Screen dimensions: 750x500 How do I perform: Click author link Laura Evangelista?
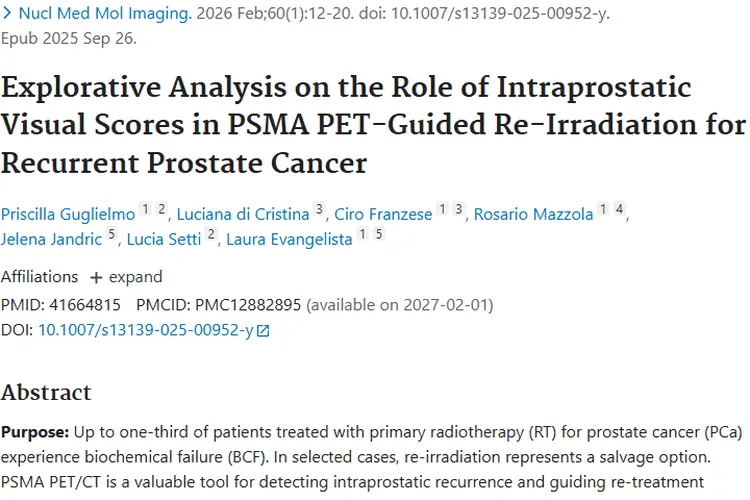[287, 240]
